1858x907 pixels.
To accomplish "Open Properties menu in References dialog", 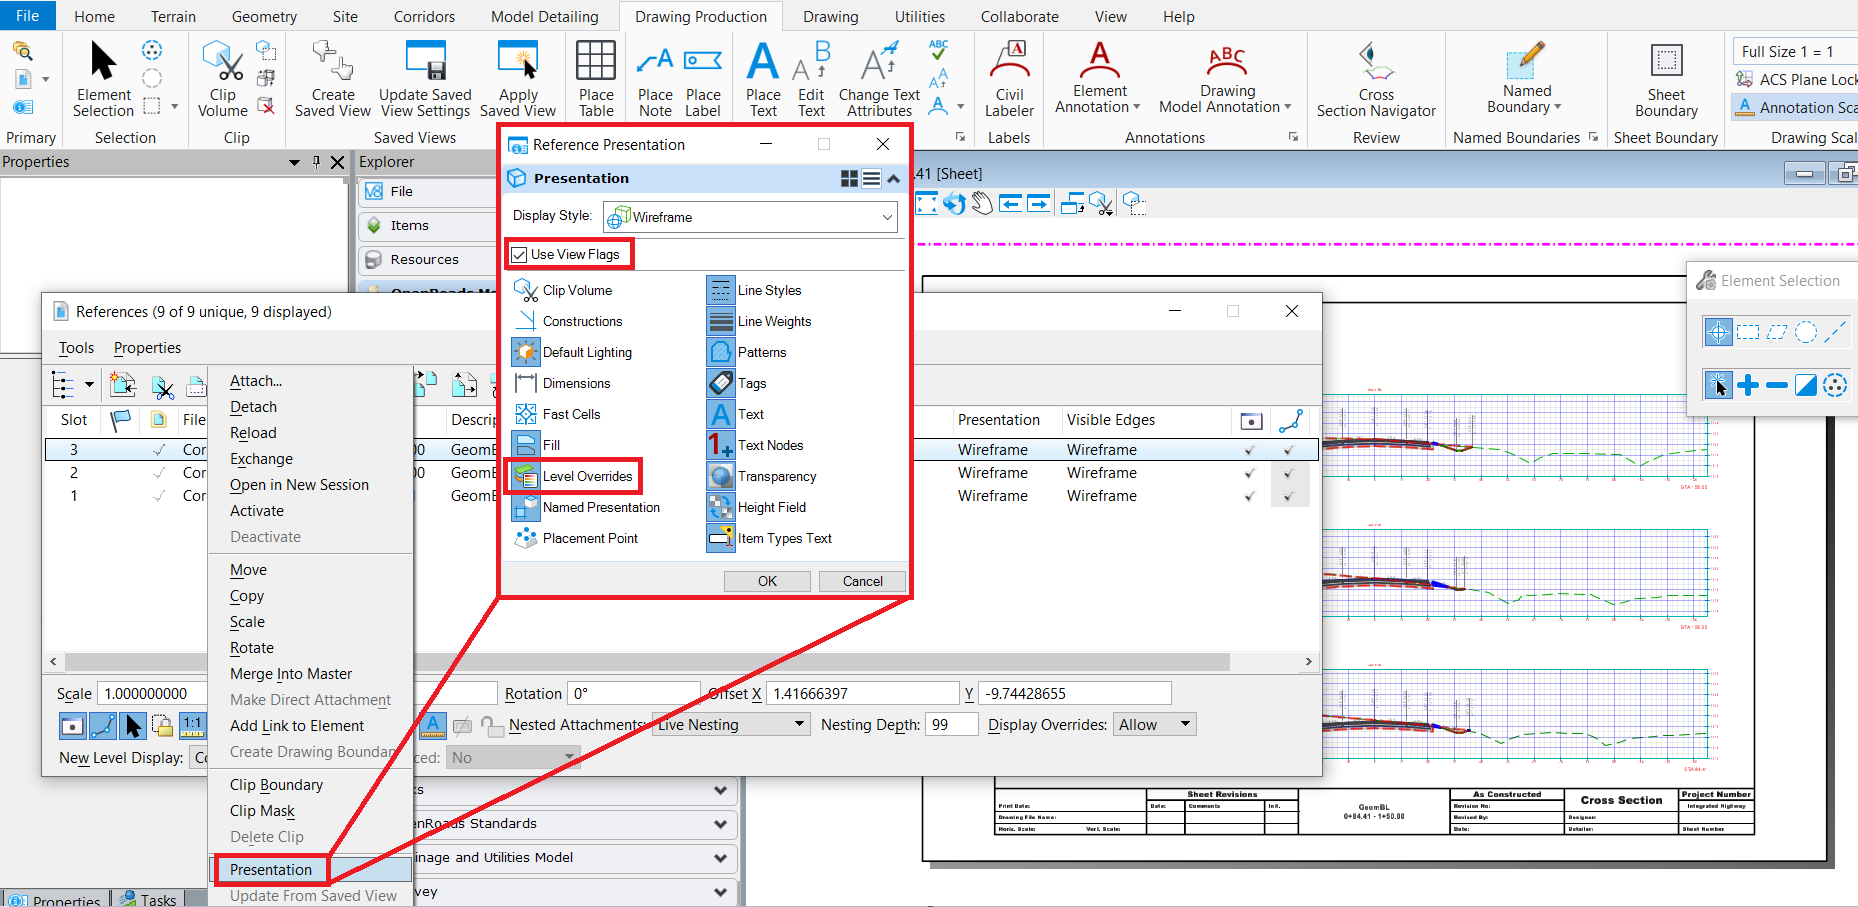I will coord(147,348).
